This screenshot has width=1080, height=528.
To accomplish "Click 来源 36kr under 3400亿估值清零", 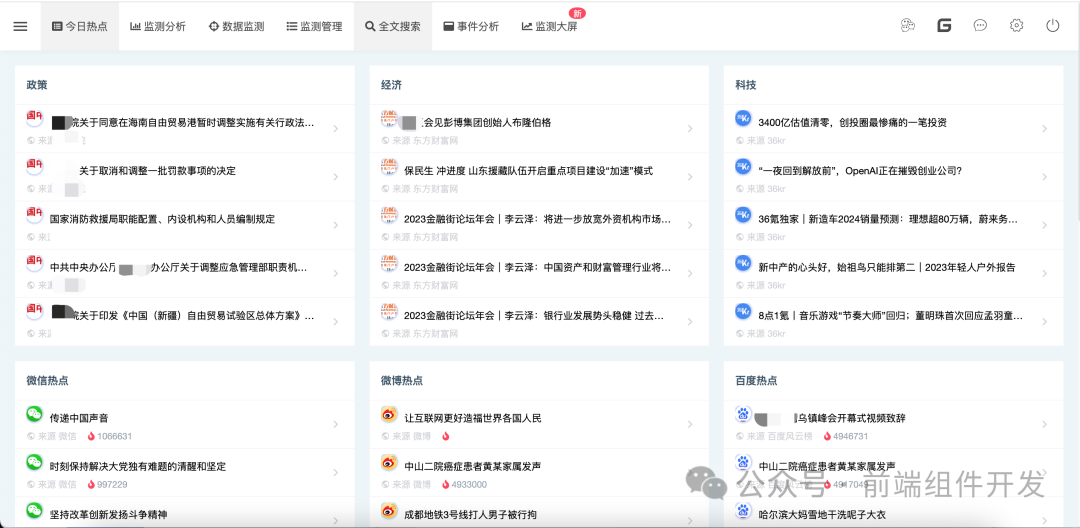I will coord(760,140).
